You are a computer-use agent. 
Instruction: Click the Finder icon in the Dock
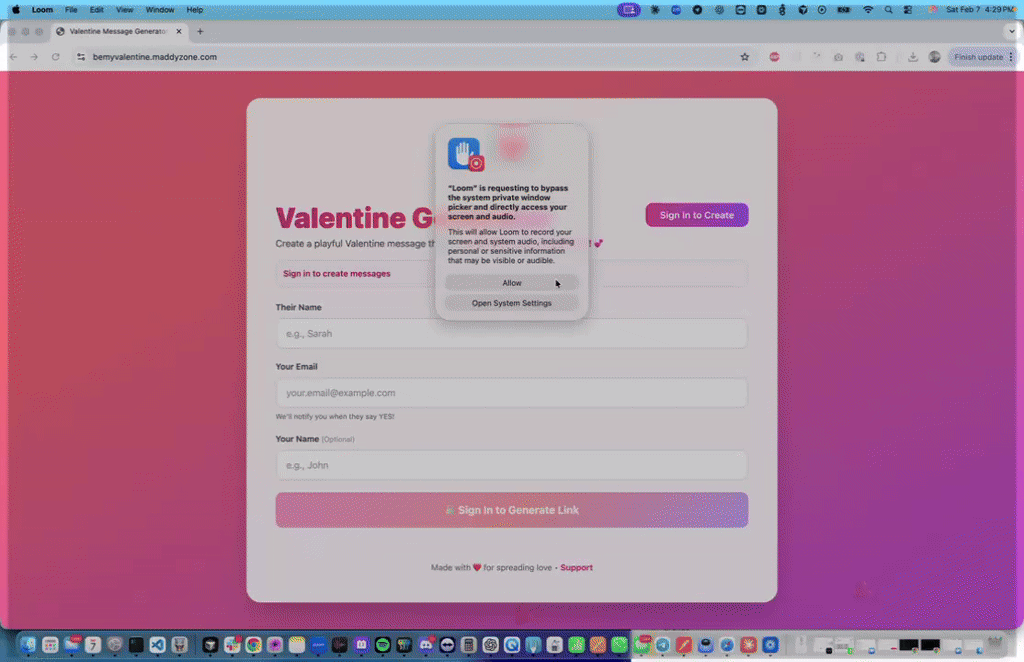26,645
